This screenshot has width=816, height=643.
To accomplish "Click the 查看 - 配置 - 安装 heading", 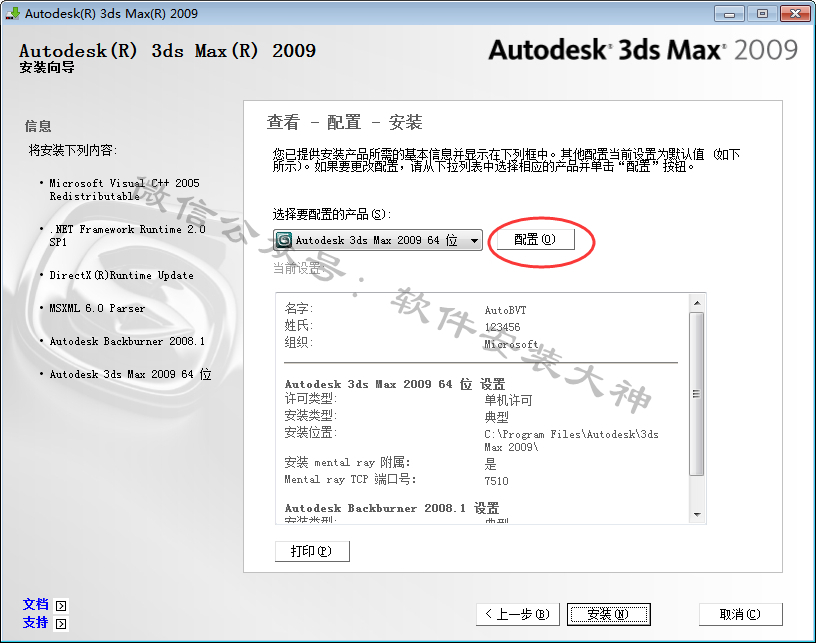I will pyautogui.click(x=345, y=122).
